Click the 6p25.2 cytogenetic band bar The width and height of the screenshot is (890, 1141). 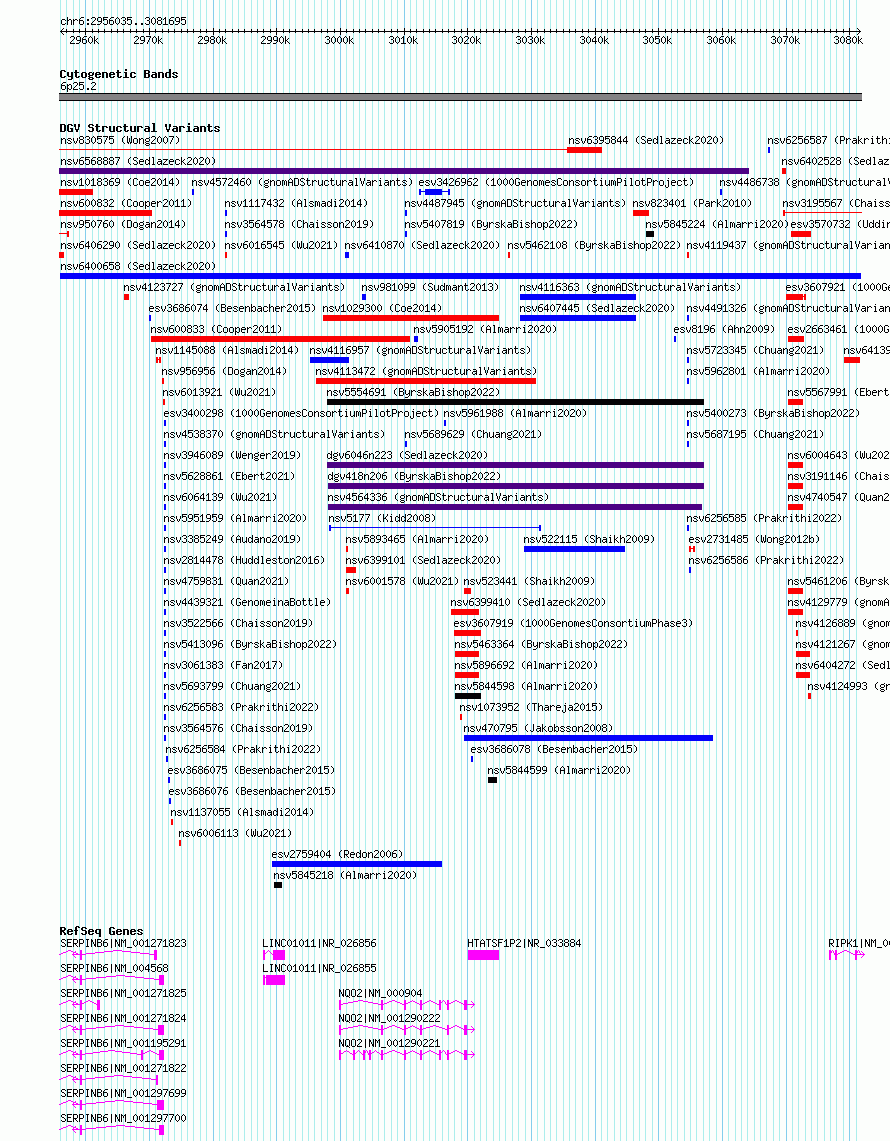point(461,97)
